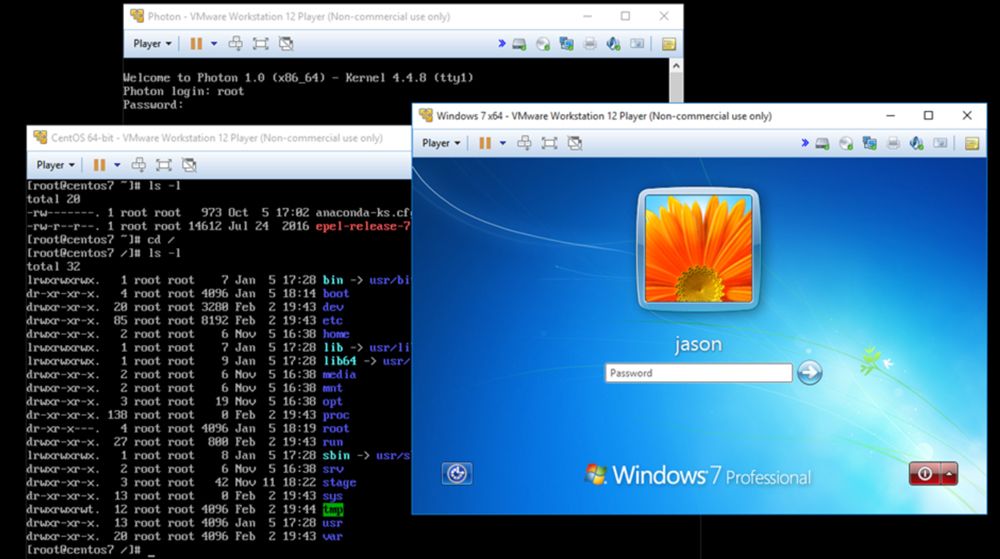The width and height of the screenshot is (1000, 559).
Task: Maximize the Windows 7 x64 window
Action: click(x=929, y=115)
